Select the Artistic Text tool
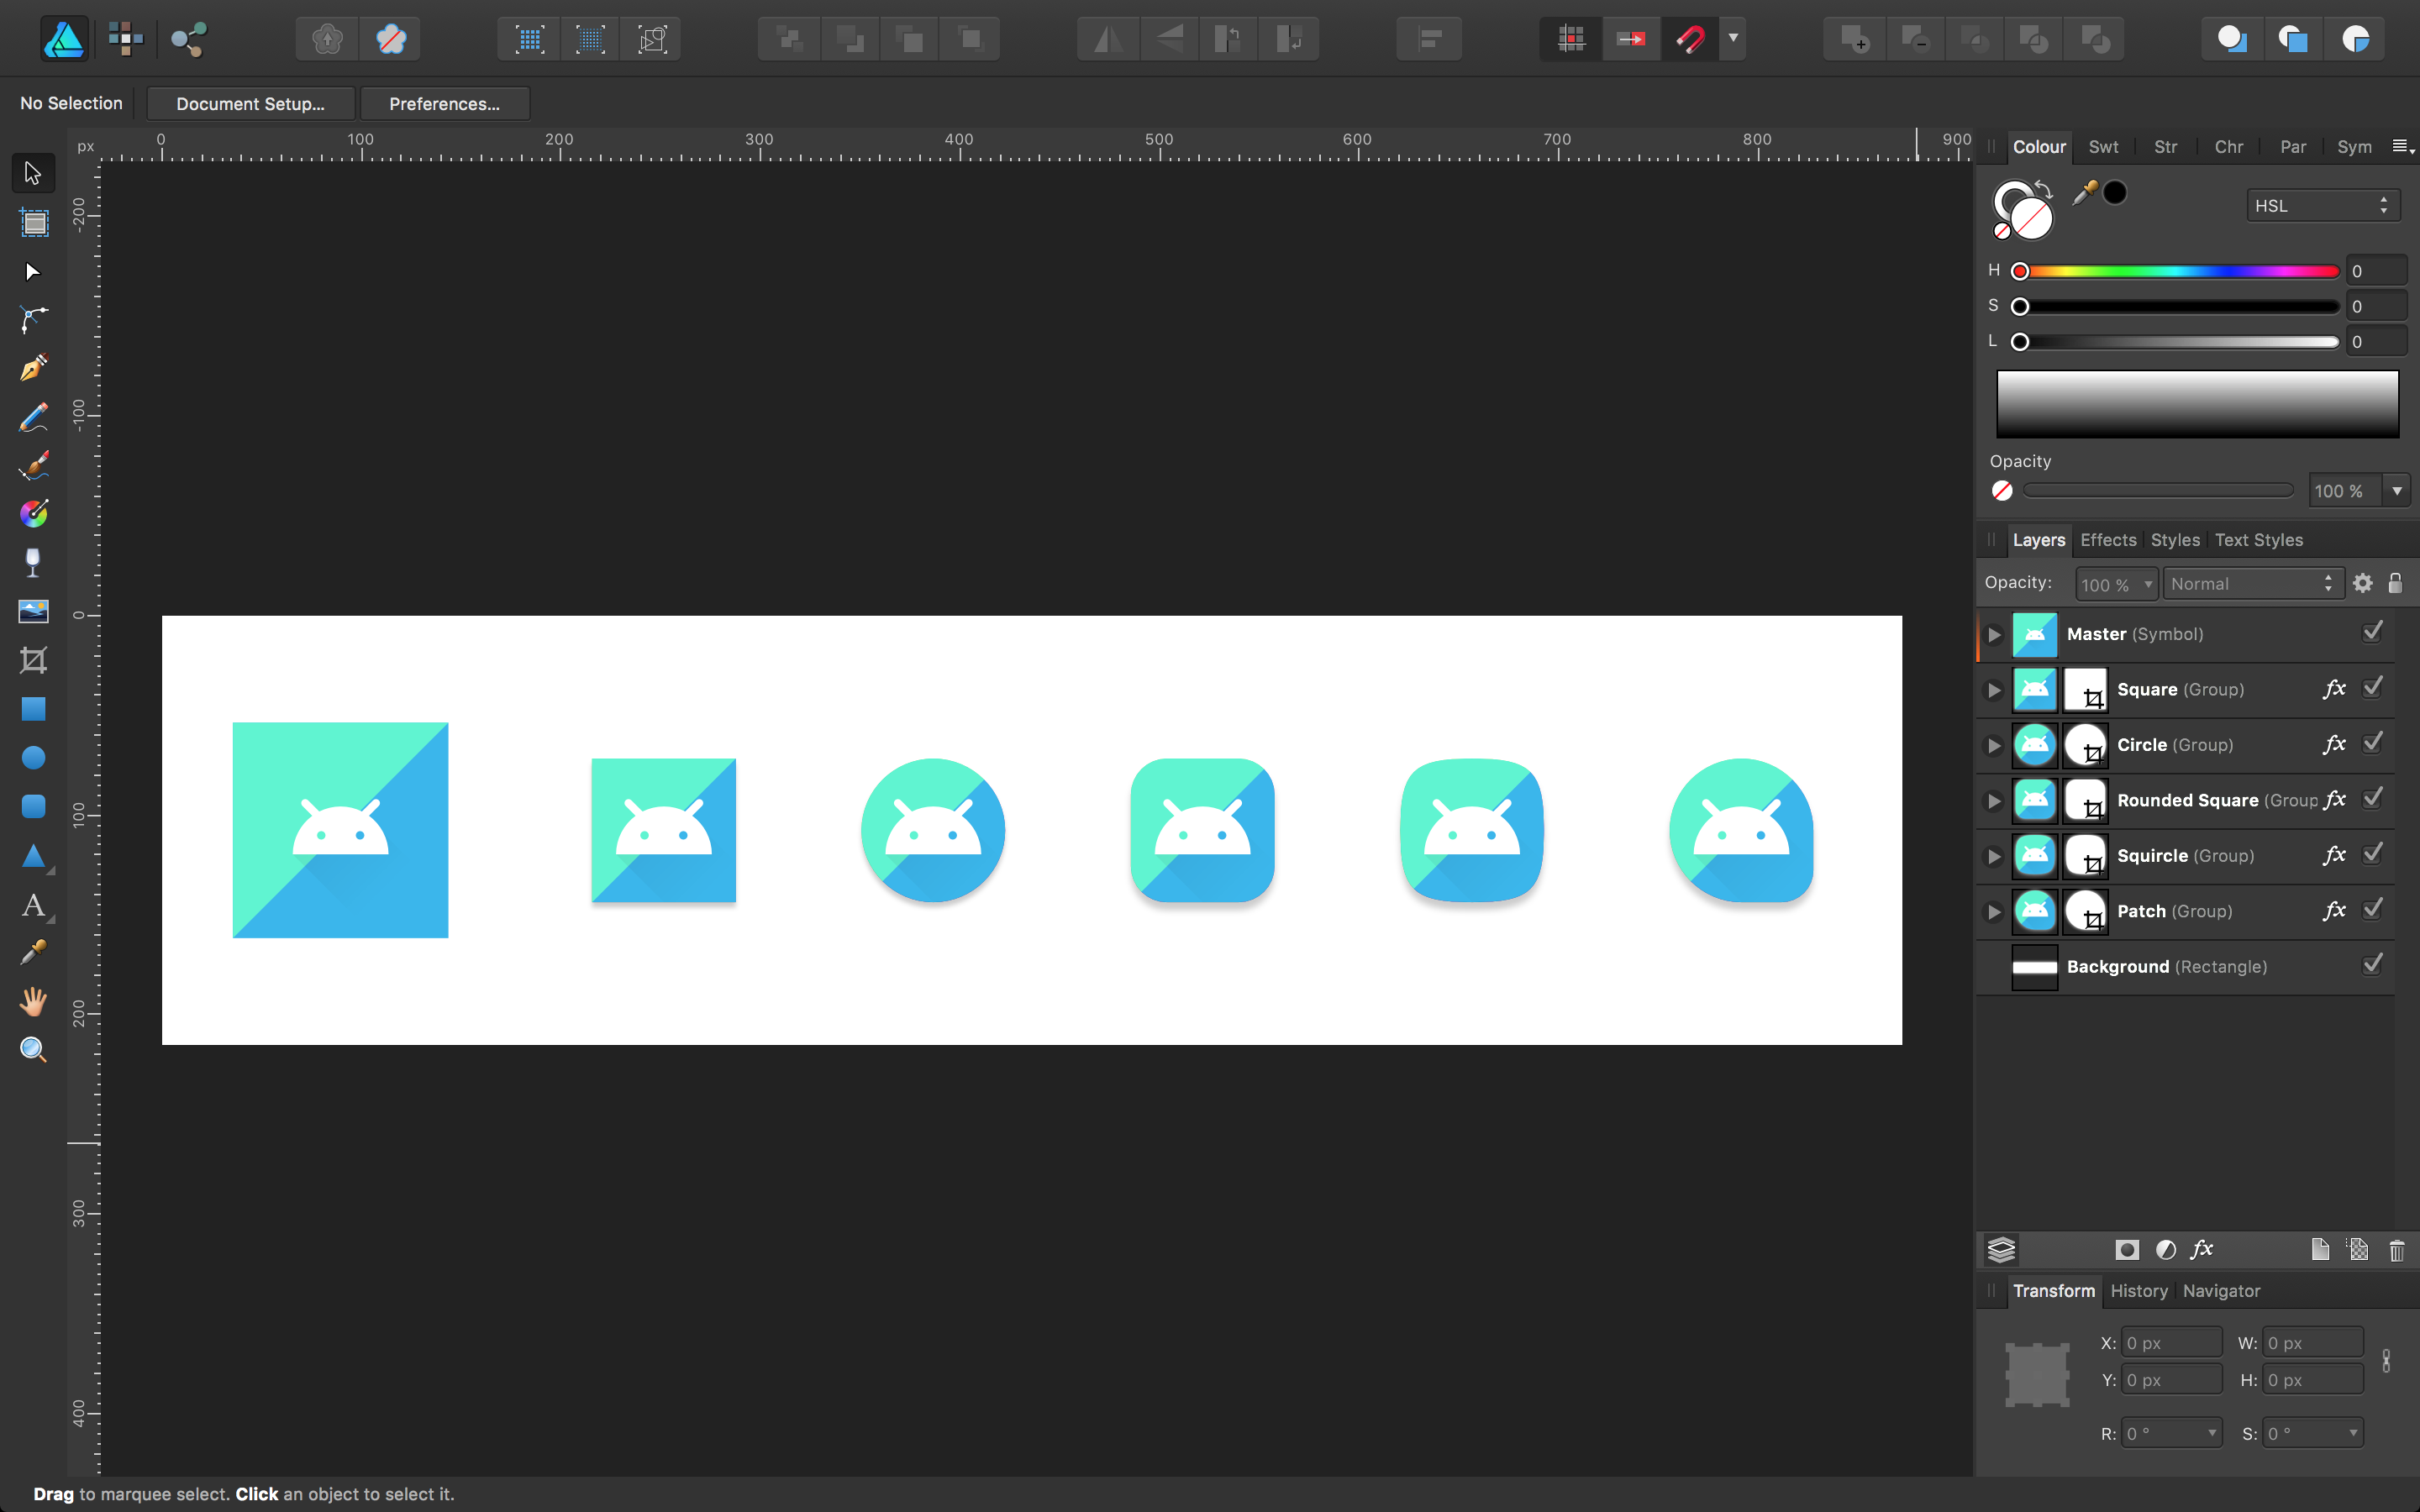This screenshot has width=2420, height=1512. click(33, 906)
